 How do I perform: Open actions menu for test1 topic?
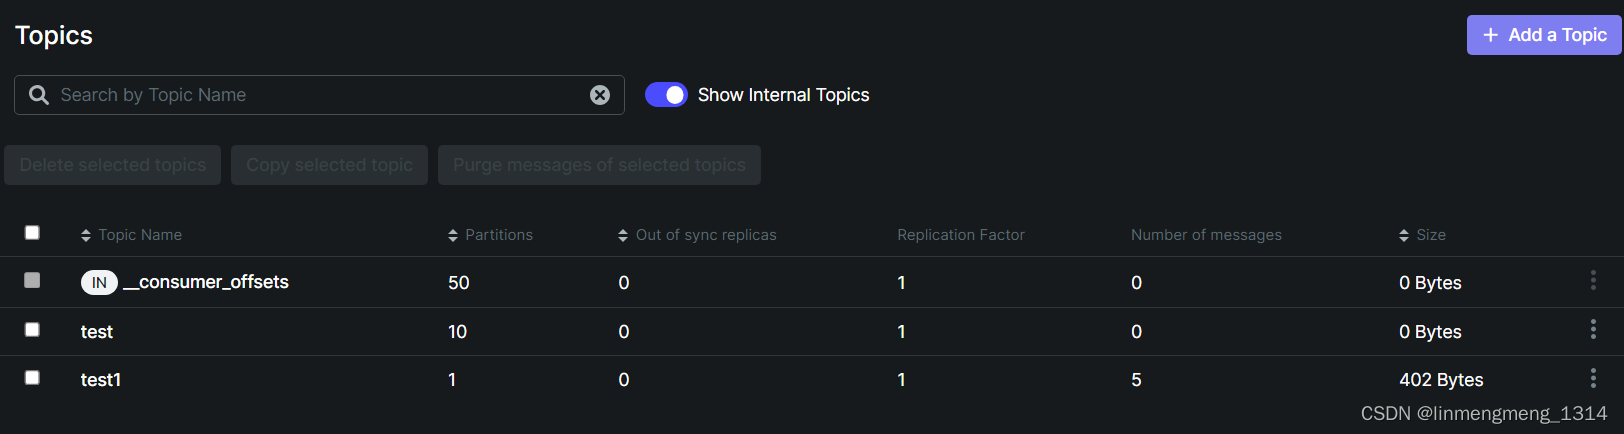click(1593, 378)
